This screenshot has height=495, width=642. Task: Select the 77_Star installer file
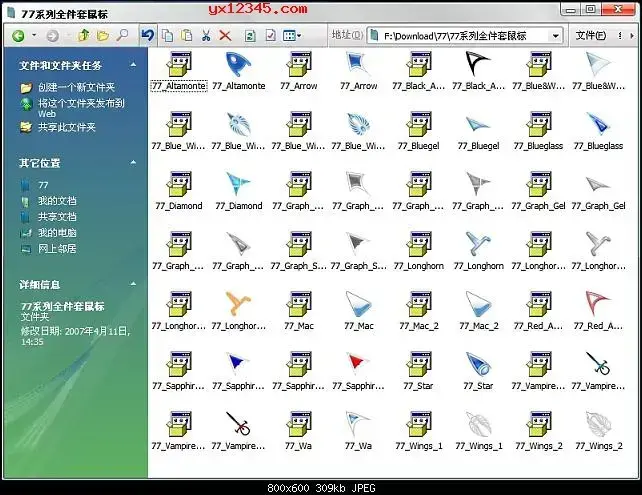click(418, 371)
